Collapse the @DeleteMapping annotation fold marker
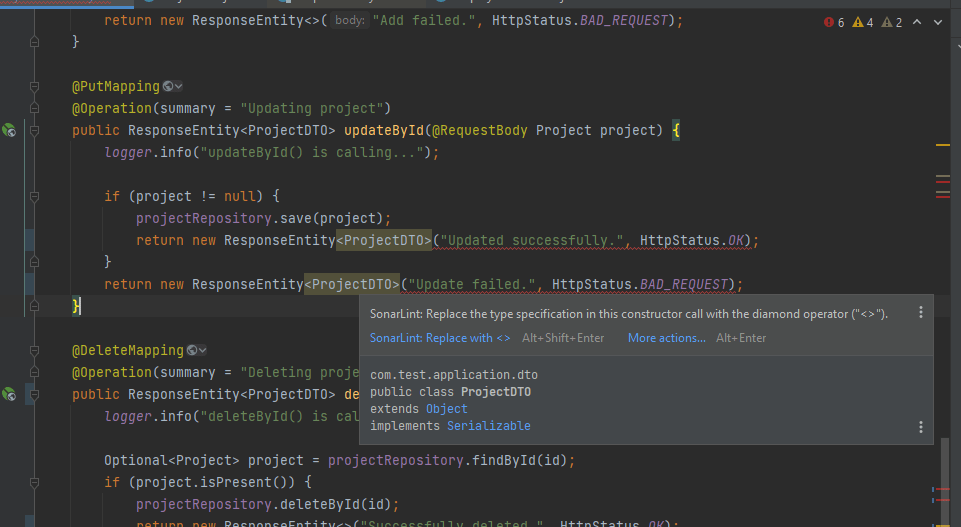961x527 pixels. [34, 351]
